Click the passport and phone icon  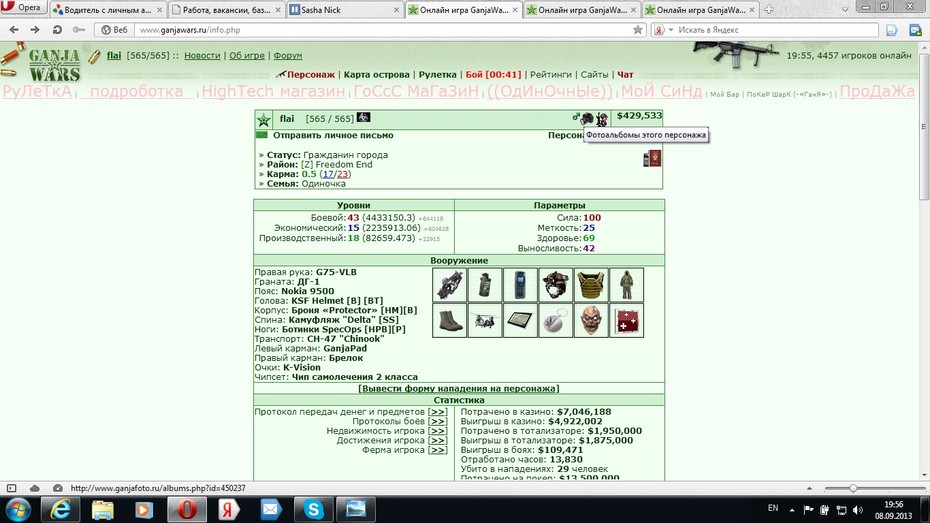click(x=652, y=158)
